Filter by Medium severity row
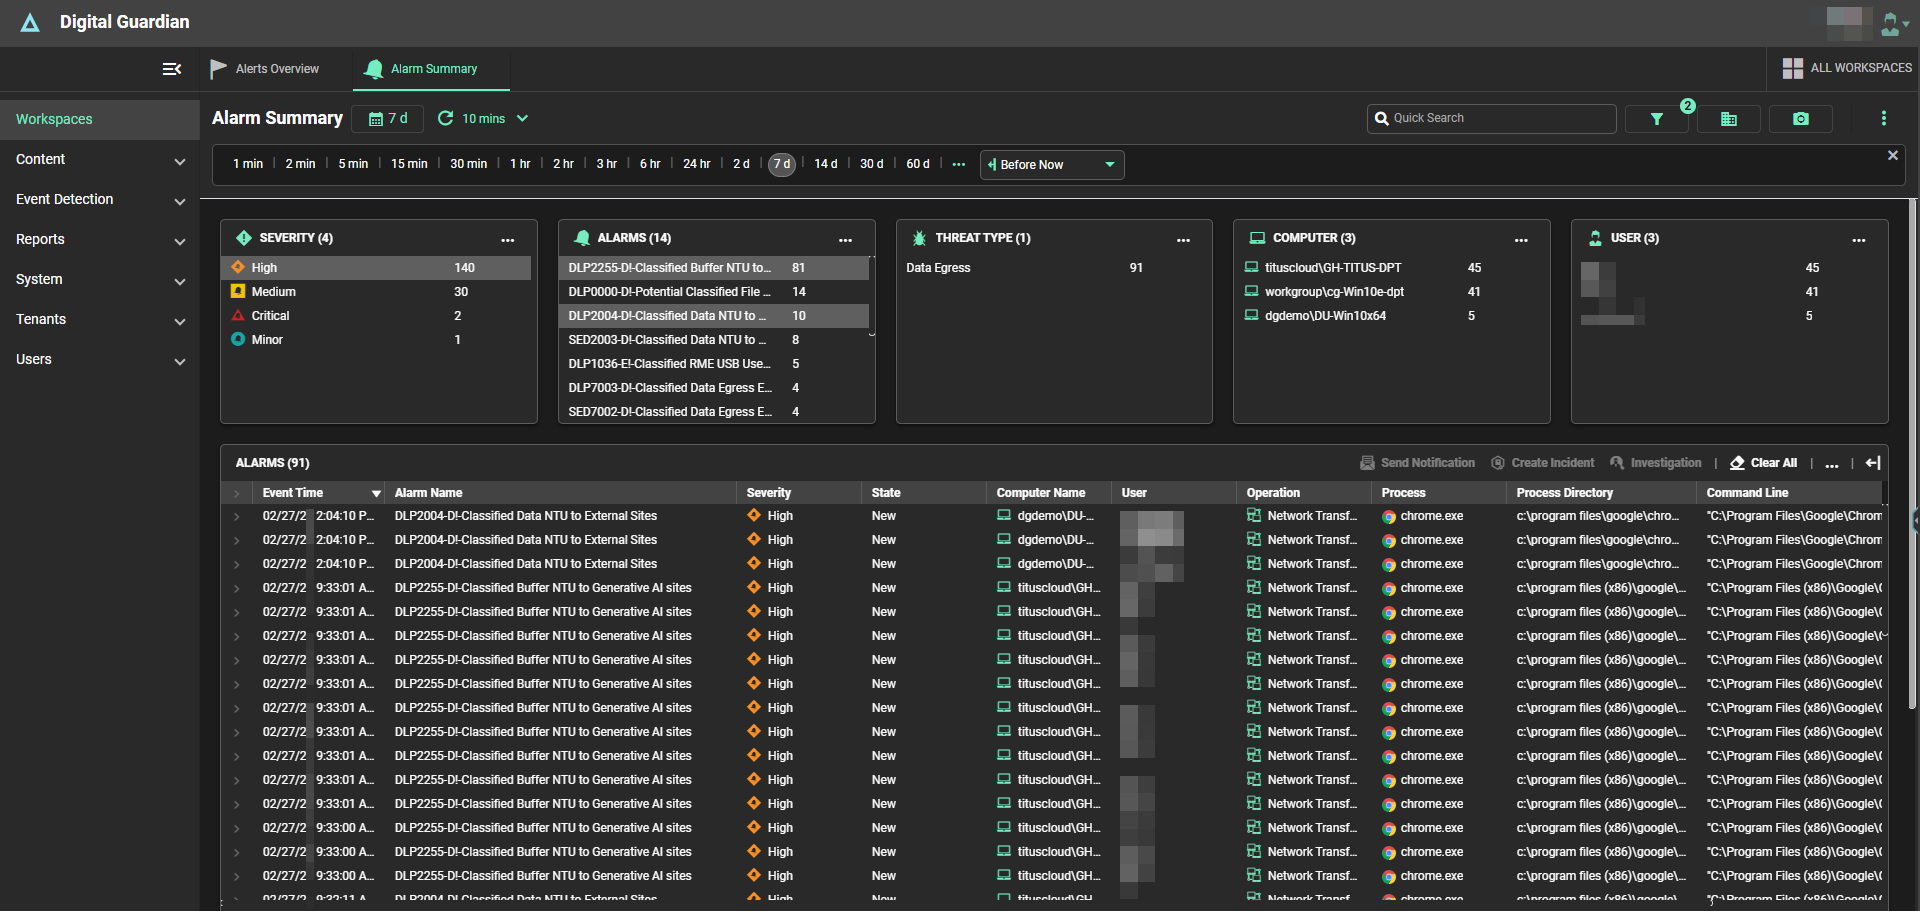This screenshot has height=912, width=1920. click(x=376, y=292)
